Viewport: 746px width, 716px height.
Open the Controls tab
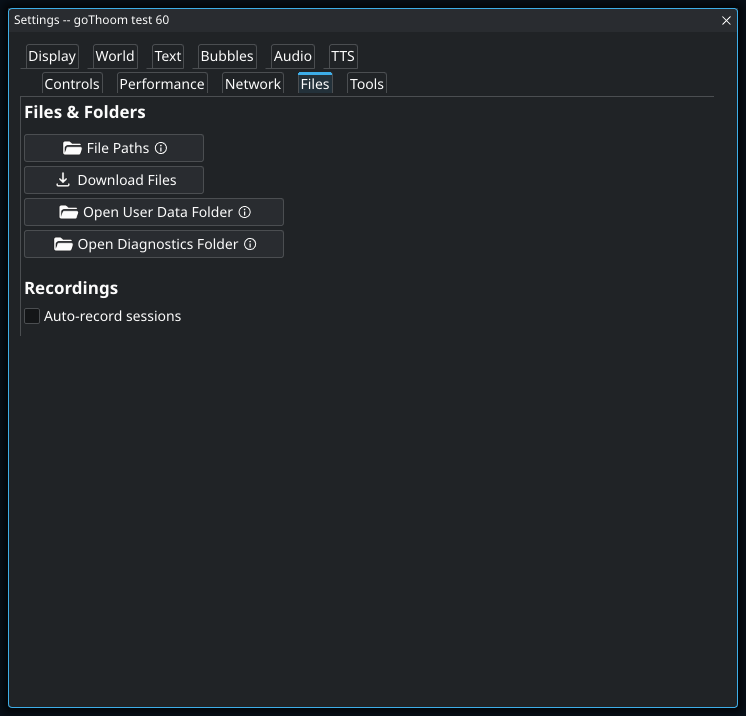tap(72, 84)
